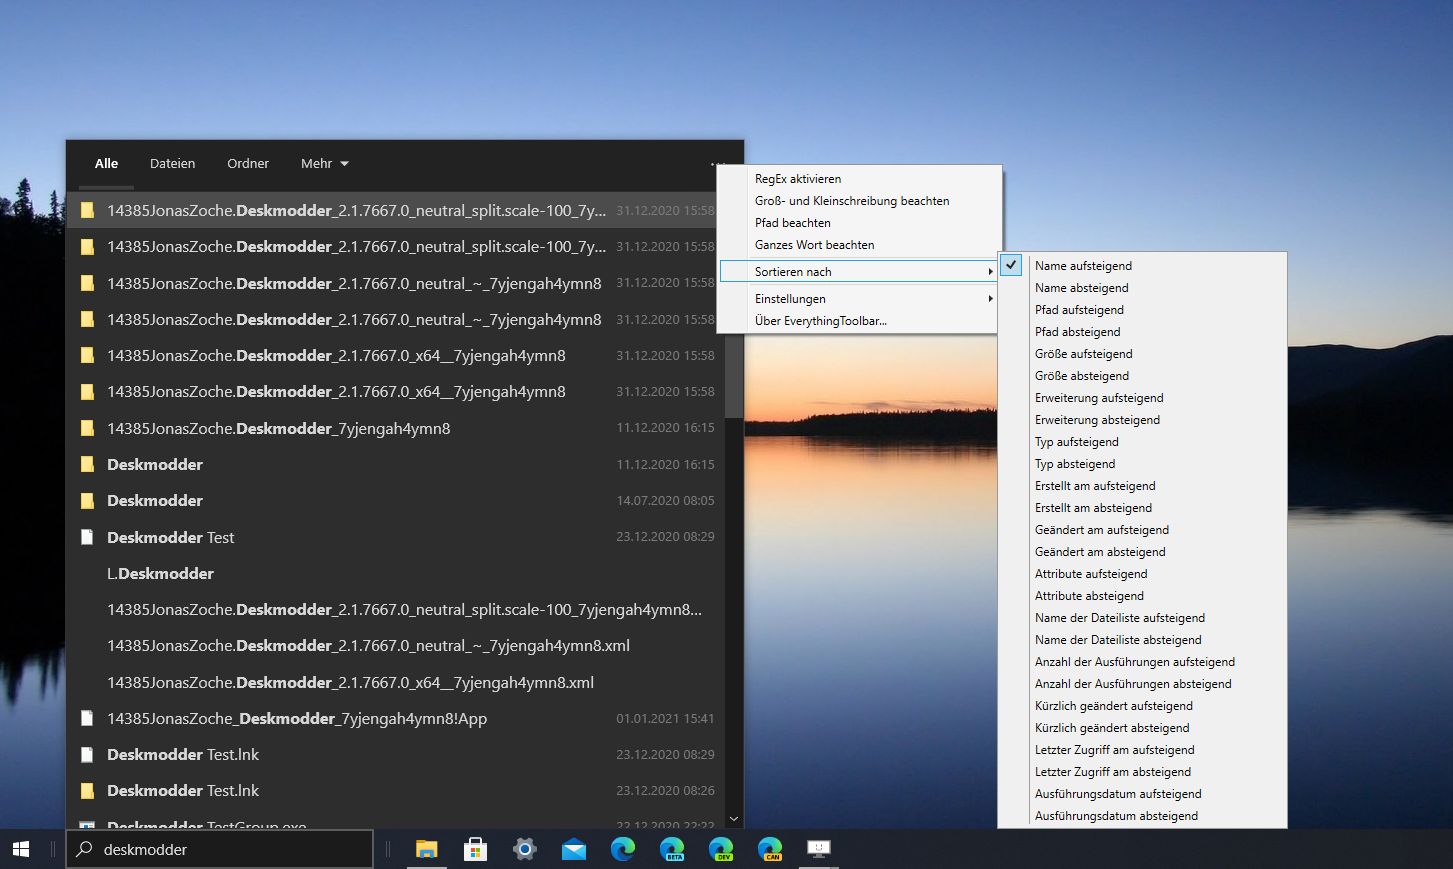Choose Kürzlich geändert absteigend
The height and width of the screenshot is (869, 1453).
coord(1142,728)
